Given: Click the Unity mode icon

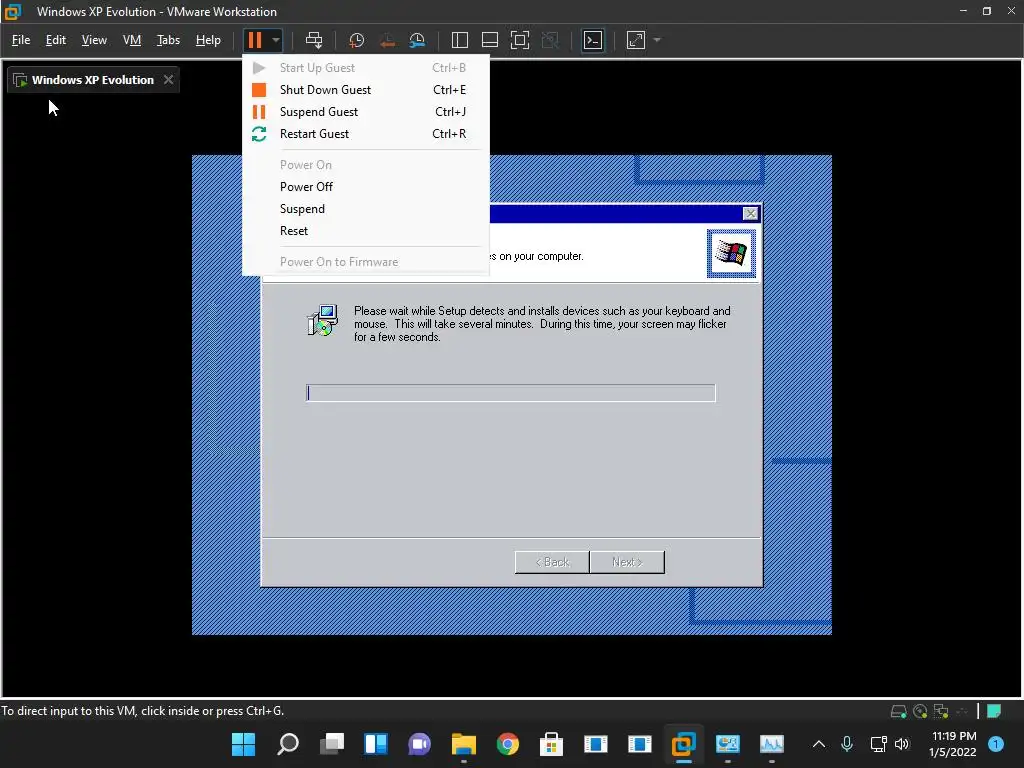Looking at the screenshot, I should click(551, 40).
